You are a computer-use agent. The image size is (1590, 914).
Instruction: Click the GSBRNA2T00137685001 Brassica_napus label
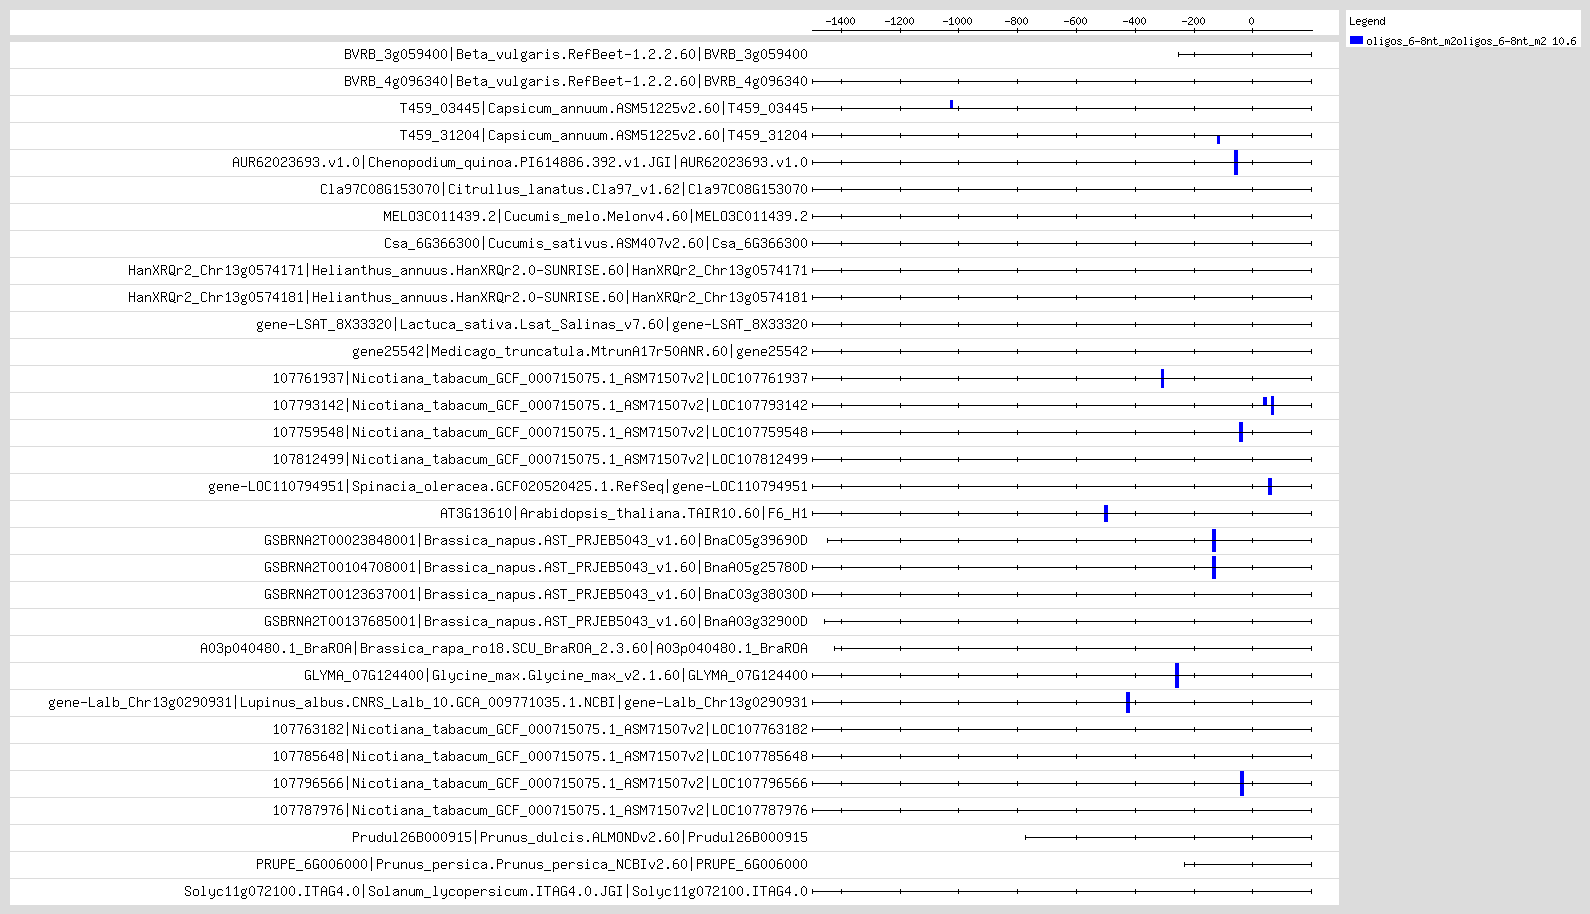click(536, 621)
